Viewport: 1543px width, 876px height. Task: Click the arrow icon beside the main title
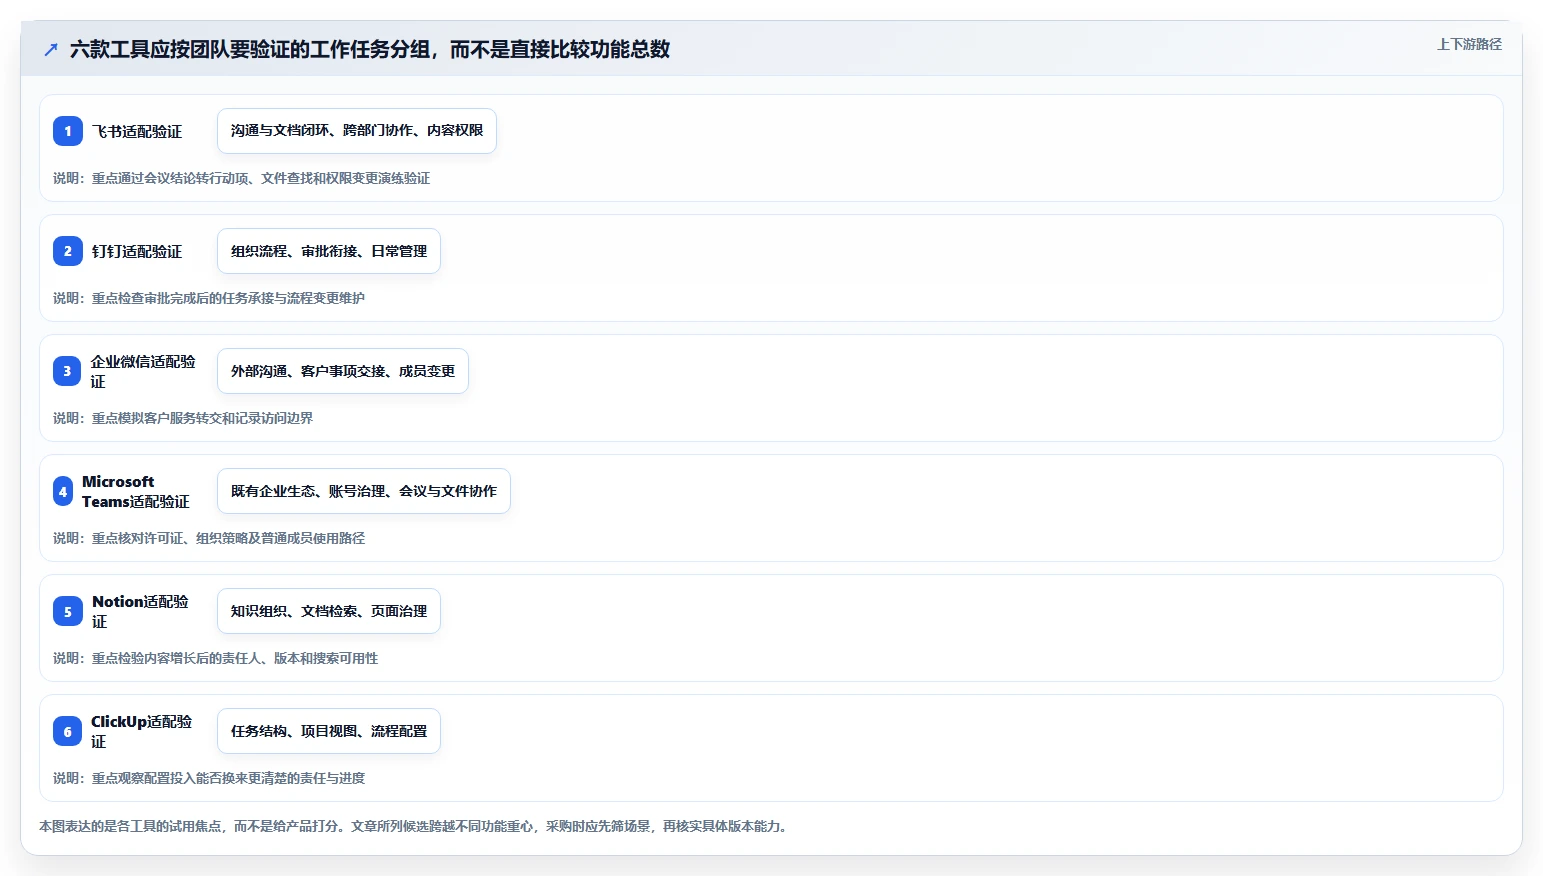coord(51,49)
